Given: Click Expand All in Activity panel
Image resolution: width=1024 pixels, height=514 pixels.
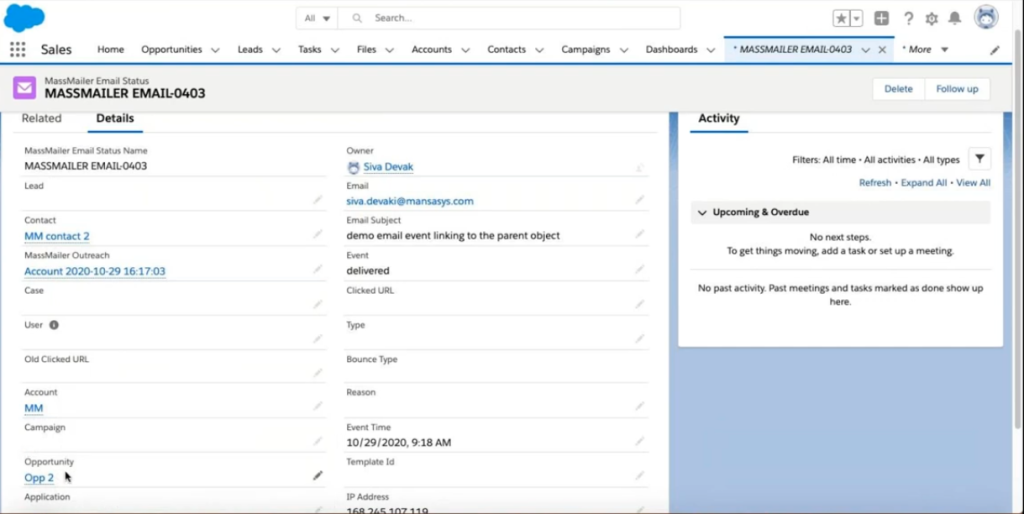Looking at the screenshot, I should pos(924,183).
